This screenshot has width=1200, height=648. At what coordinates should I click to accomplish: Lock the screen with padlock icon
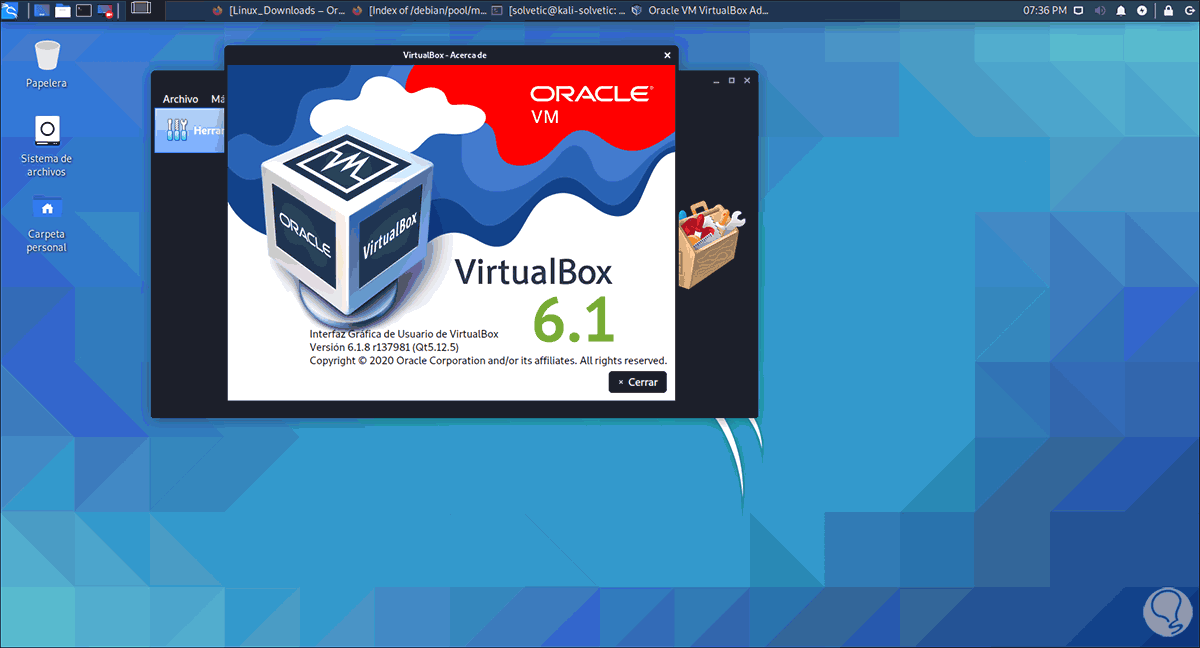pyautogui.click(x=1167, y=10)
